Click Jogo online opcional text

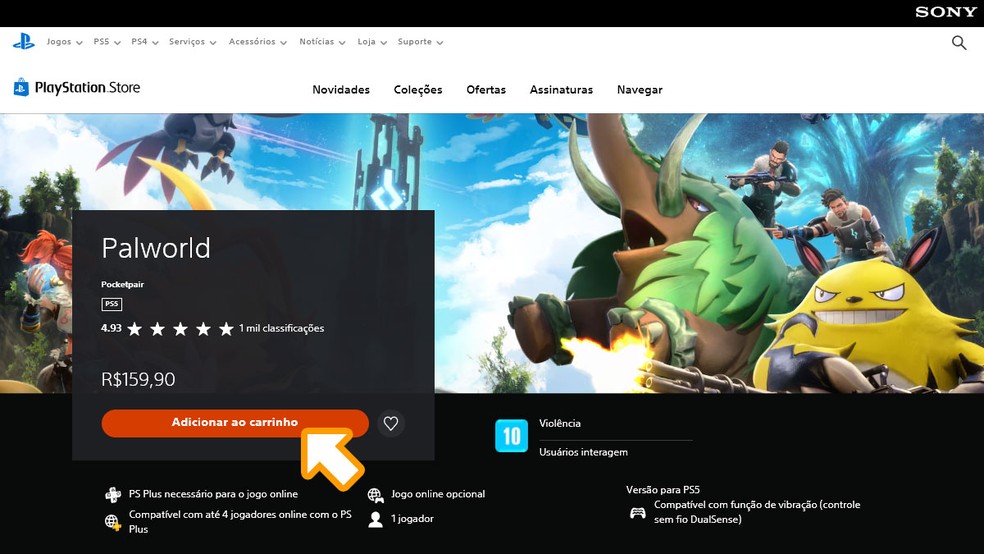pos(438,494)
